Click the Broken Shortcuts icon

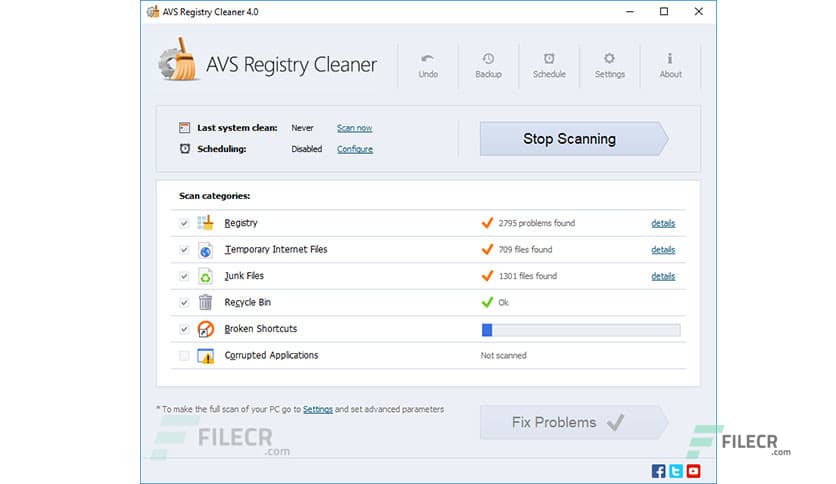206,329
